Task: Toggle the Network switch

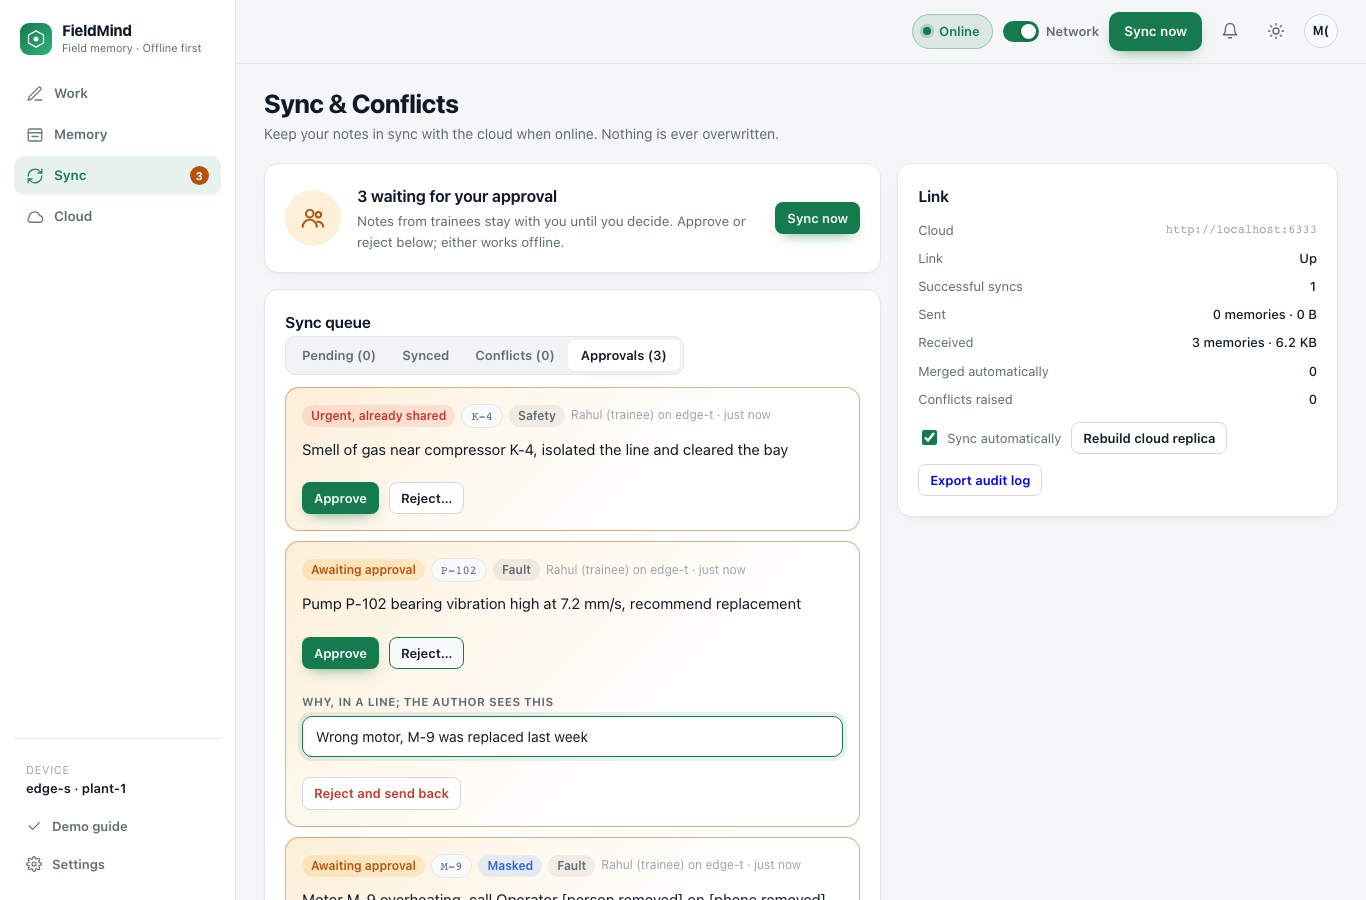Action: click(1021, 31)
